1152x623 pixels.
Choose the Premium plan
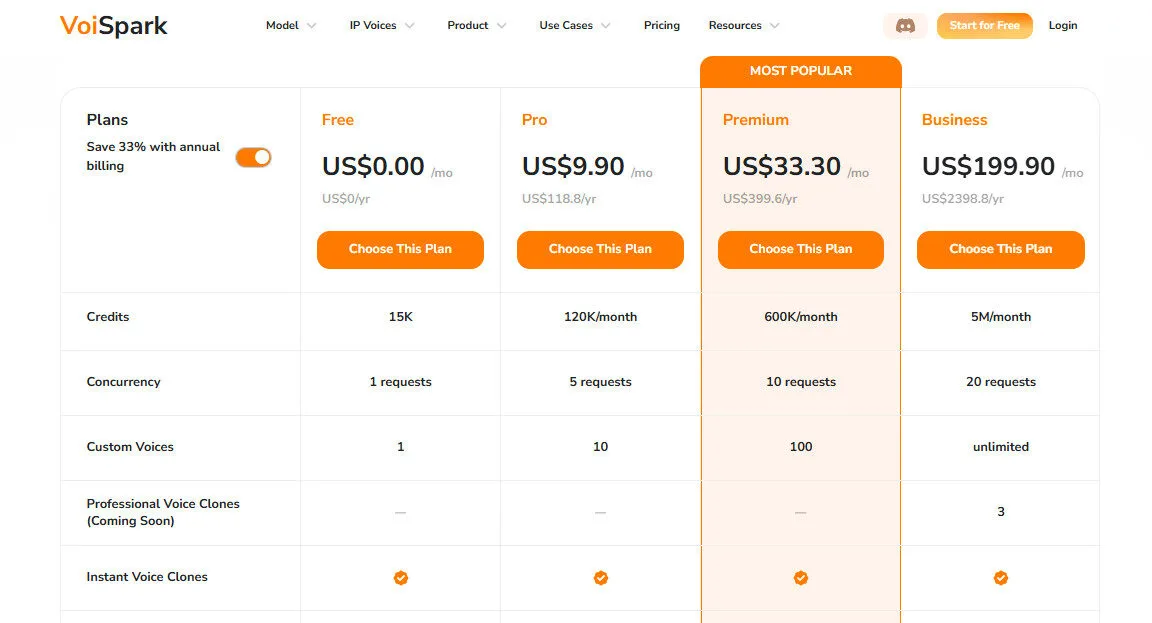pos(801,249)
